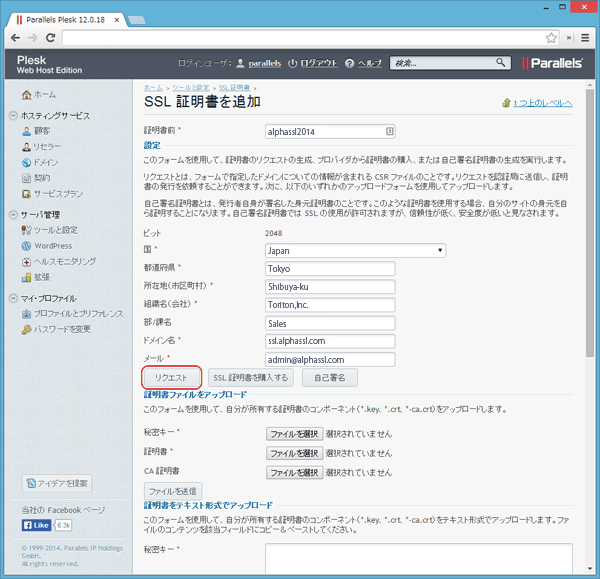The image size is (600, 579).
Task: Click the help question mark icon
Action: (349, 63)
